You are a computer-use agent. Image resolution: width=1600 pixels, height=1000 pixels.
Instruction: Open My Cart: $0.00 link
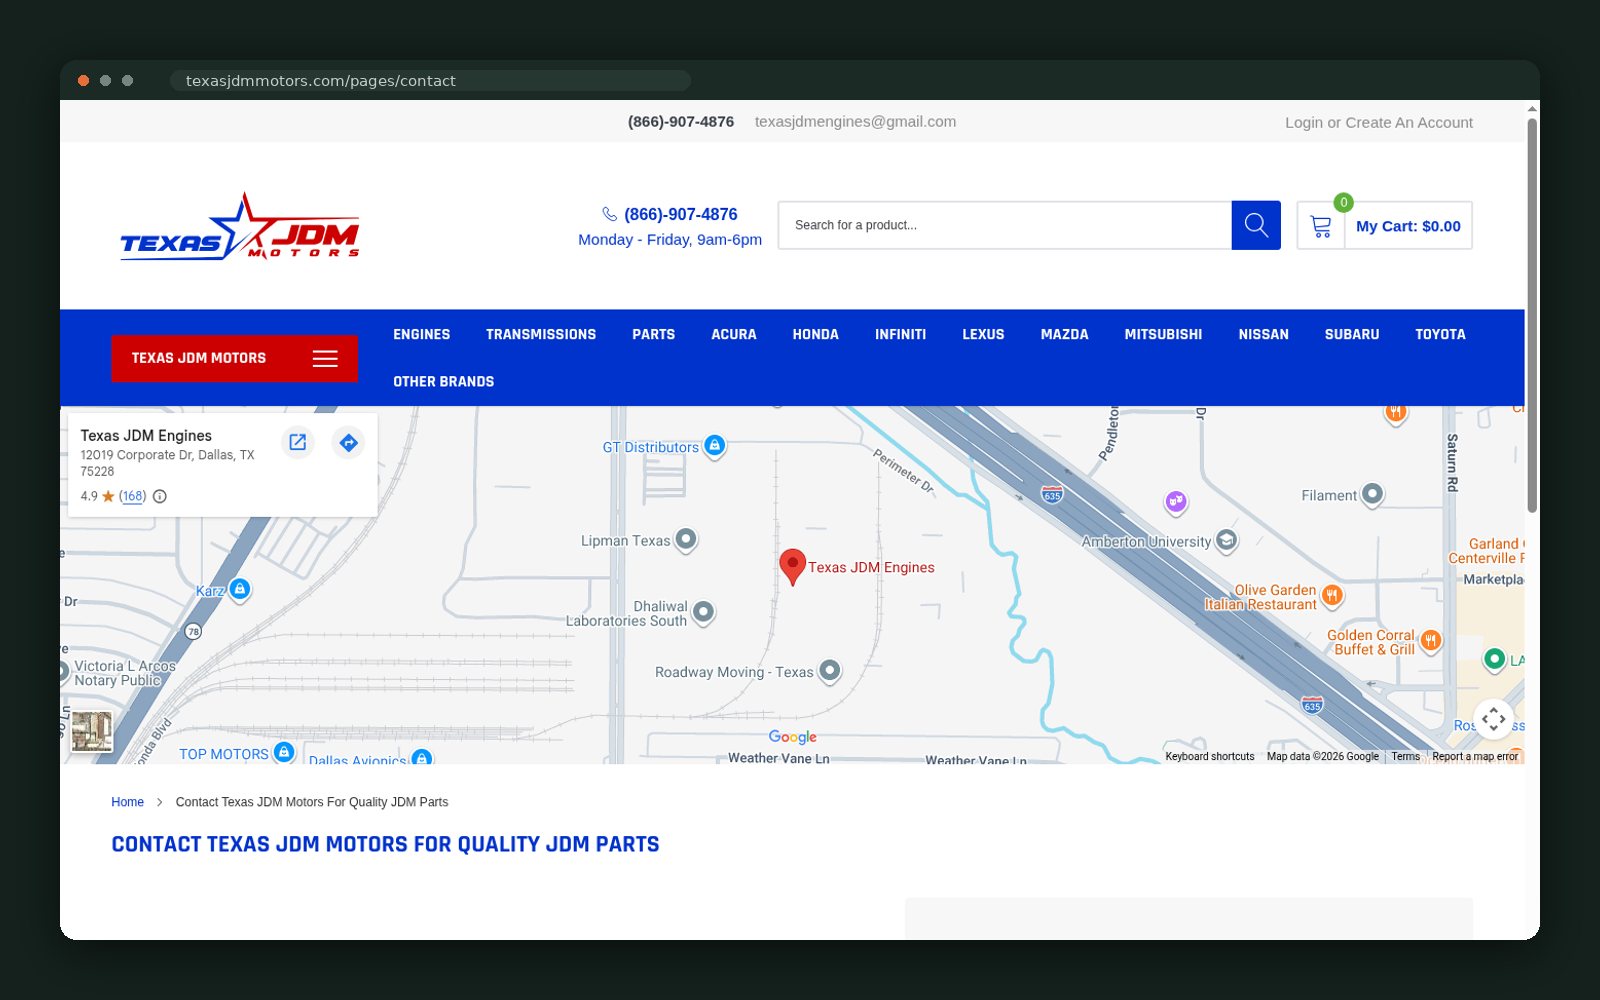1408,226
